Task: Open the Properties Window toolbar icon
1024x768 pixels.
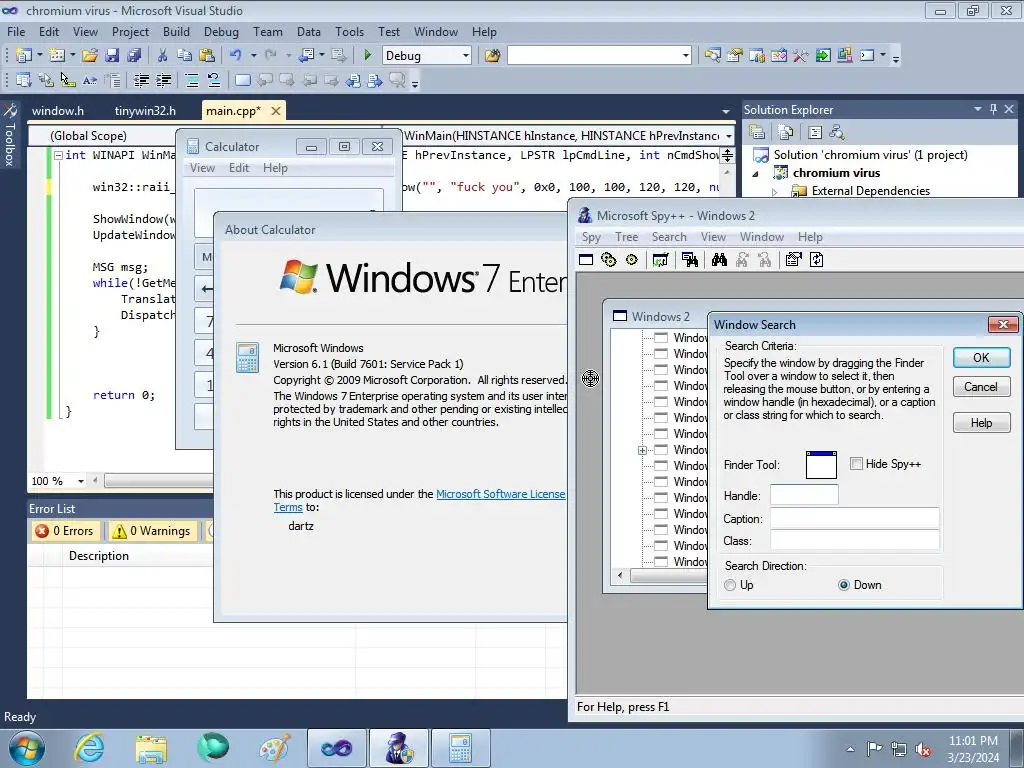Action: [x=735, y=56]
